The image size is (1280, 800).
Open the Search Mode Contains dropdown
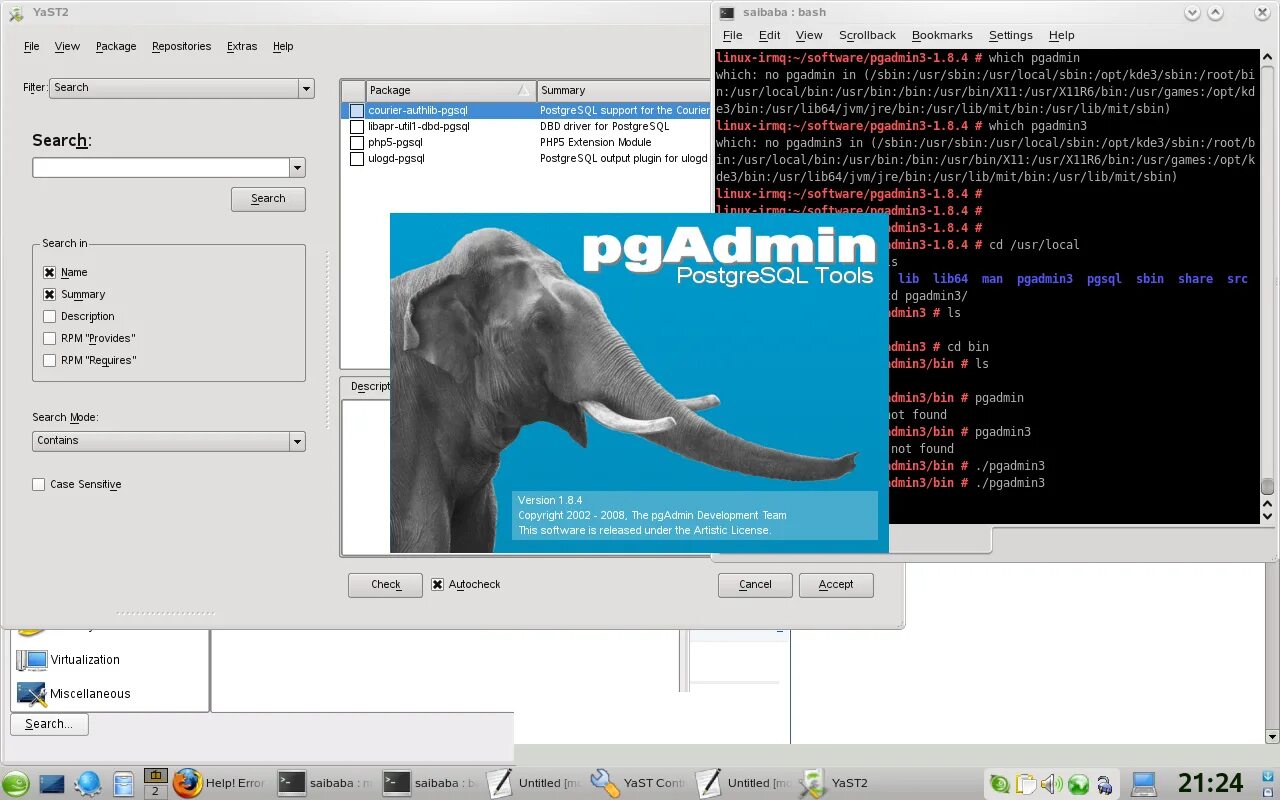tap(168, 441)
